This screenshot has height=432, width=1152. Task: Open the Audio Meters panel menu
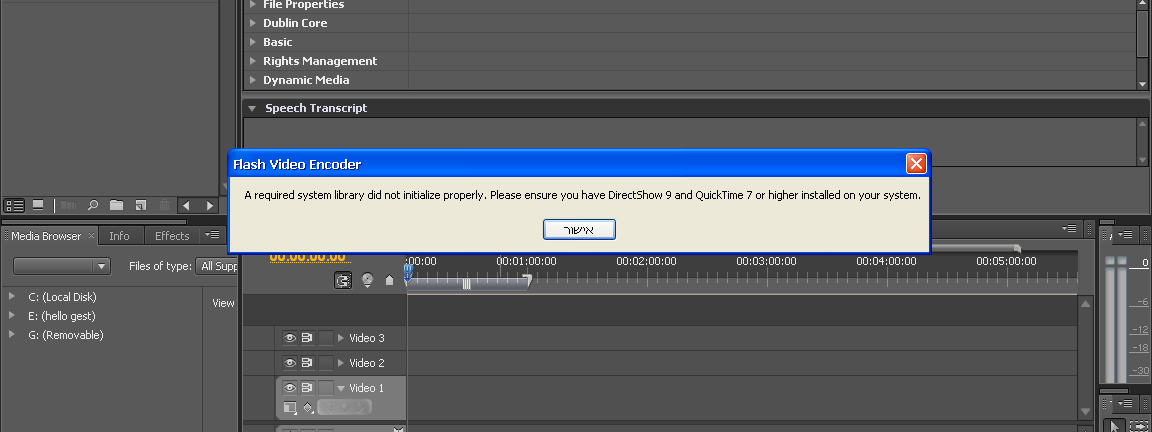(x=1125, y=234)
